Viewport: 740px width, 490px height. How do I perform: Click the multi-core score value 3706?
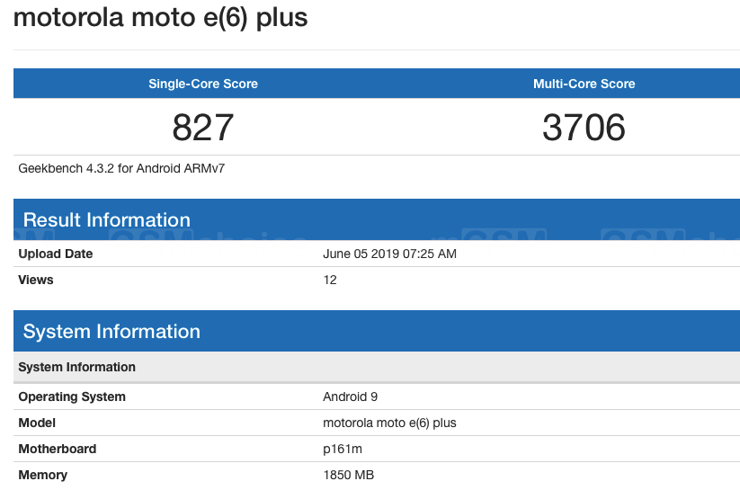[x=584, y=128]
